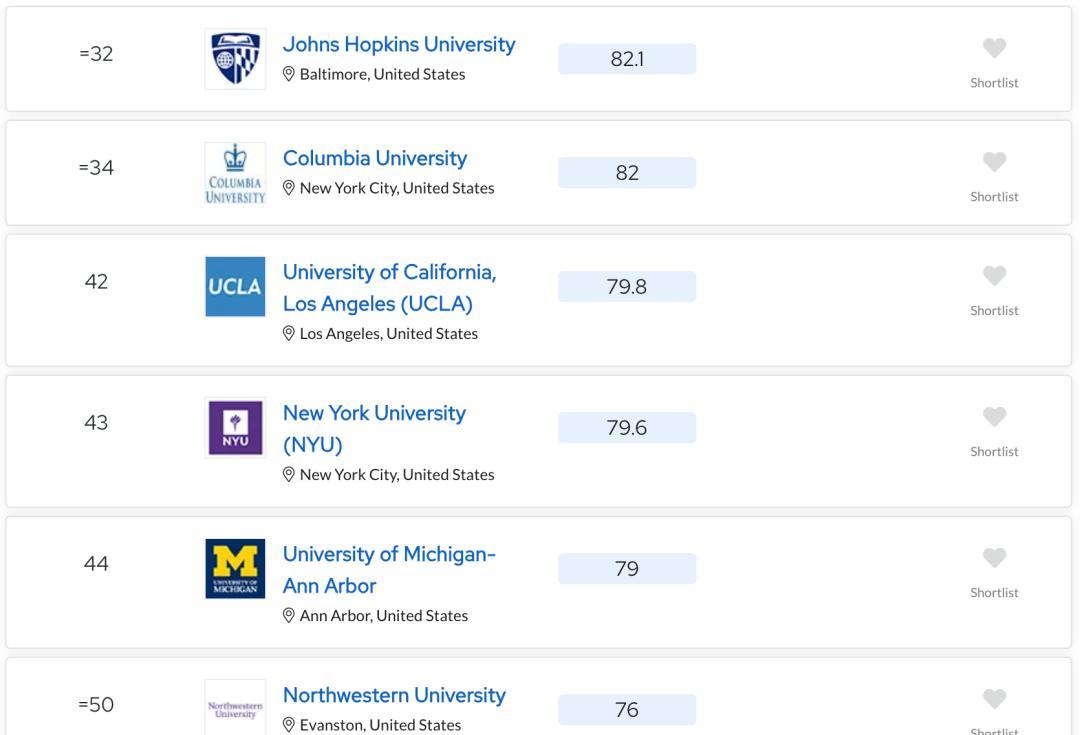Shortlist New York University using heart icon
Screen dimensions: 1080x735
[x=994, y=417]
